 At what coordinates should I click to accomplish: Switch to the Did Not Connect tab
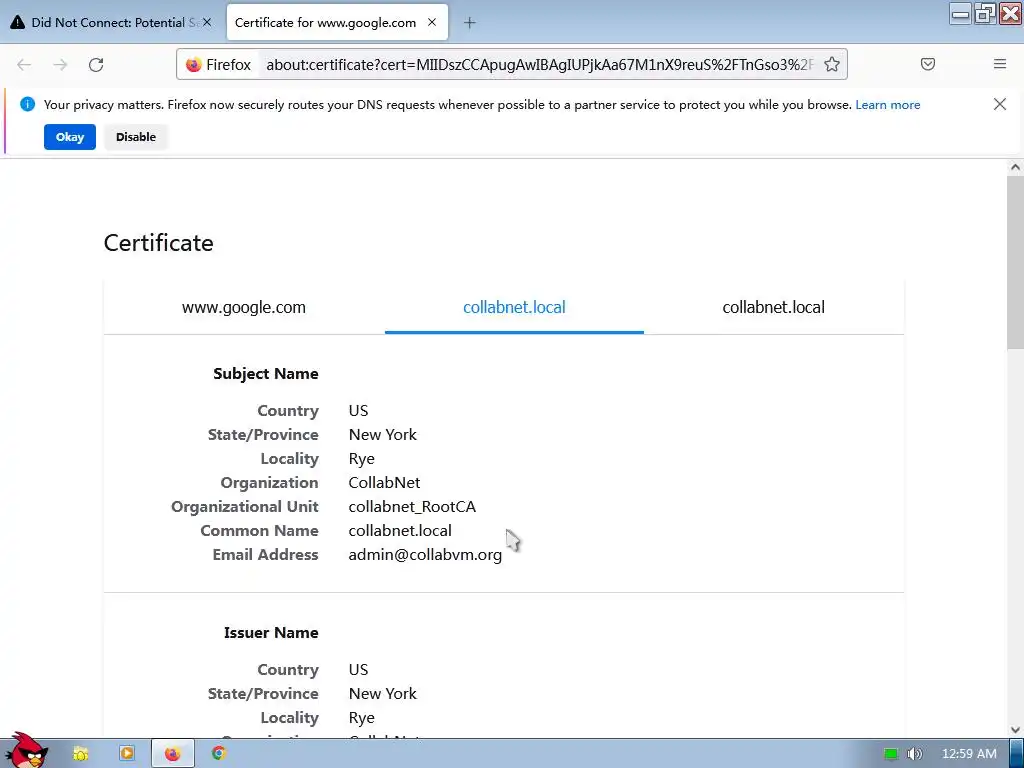pyautogui.click(x=111, y=22)
